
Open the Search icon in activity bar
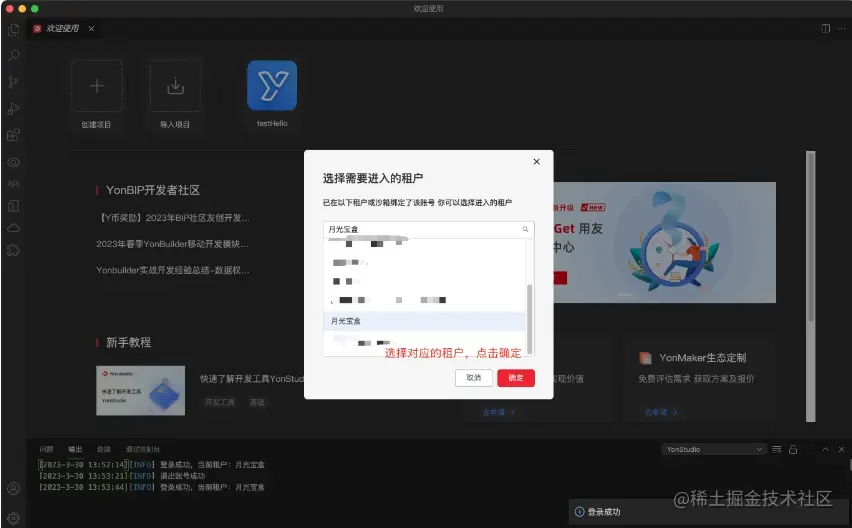14,55
